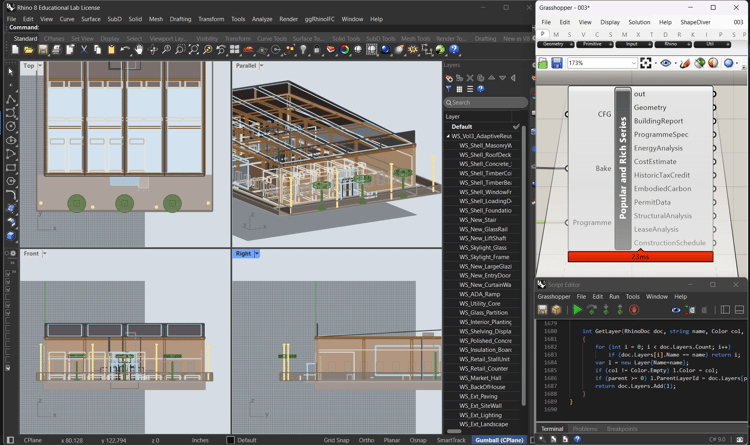Viewport: 750px width, 445px height.
Task: Open the Right viewport title dropdown
Action: 257,254
